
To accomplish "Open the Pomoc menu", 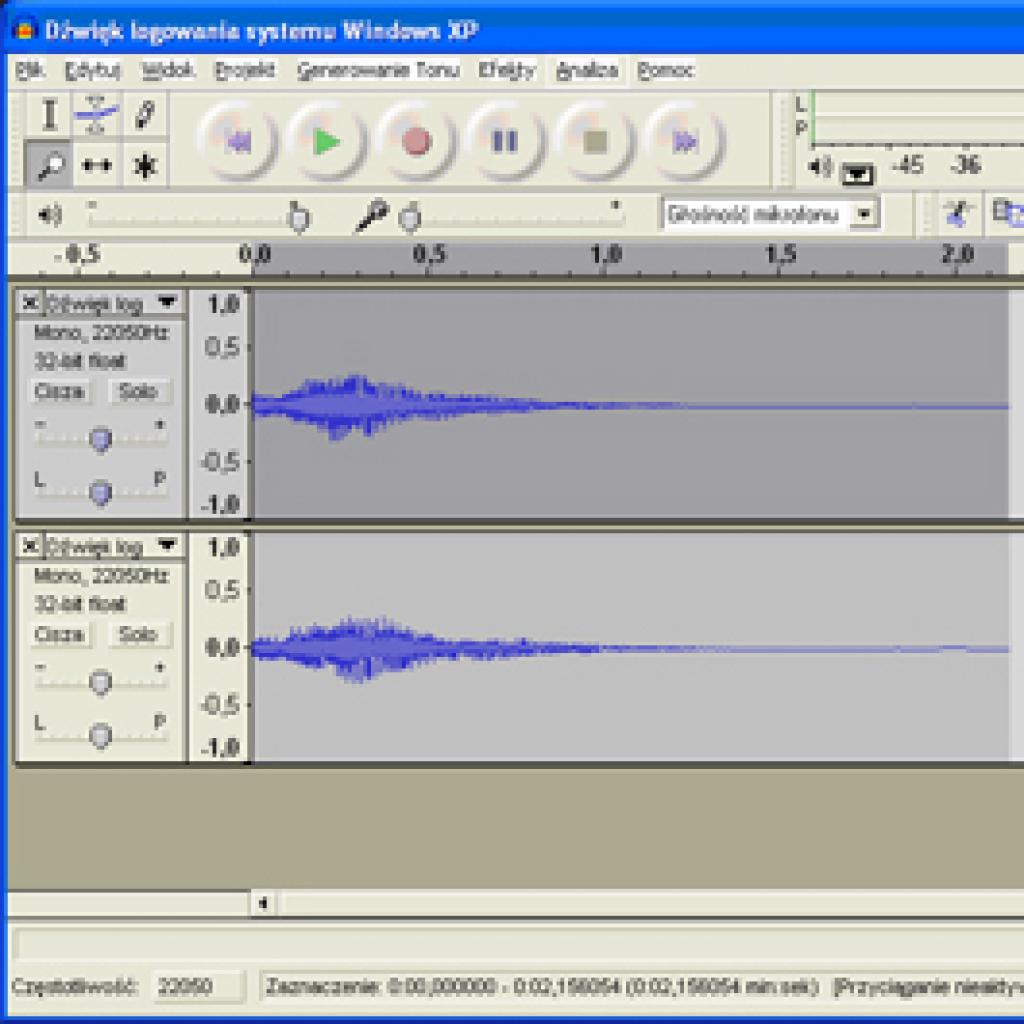I will (665, 70).
